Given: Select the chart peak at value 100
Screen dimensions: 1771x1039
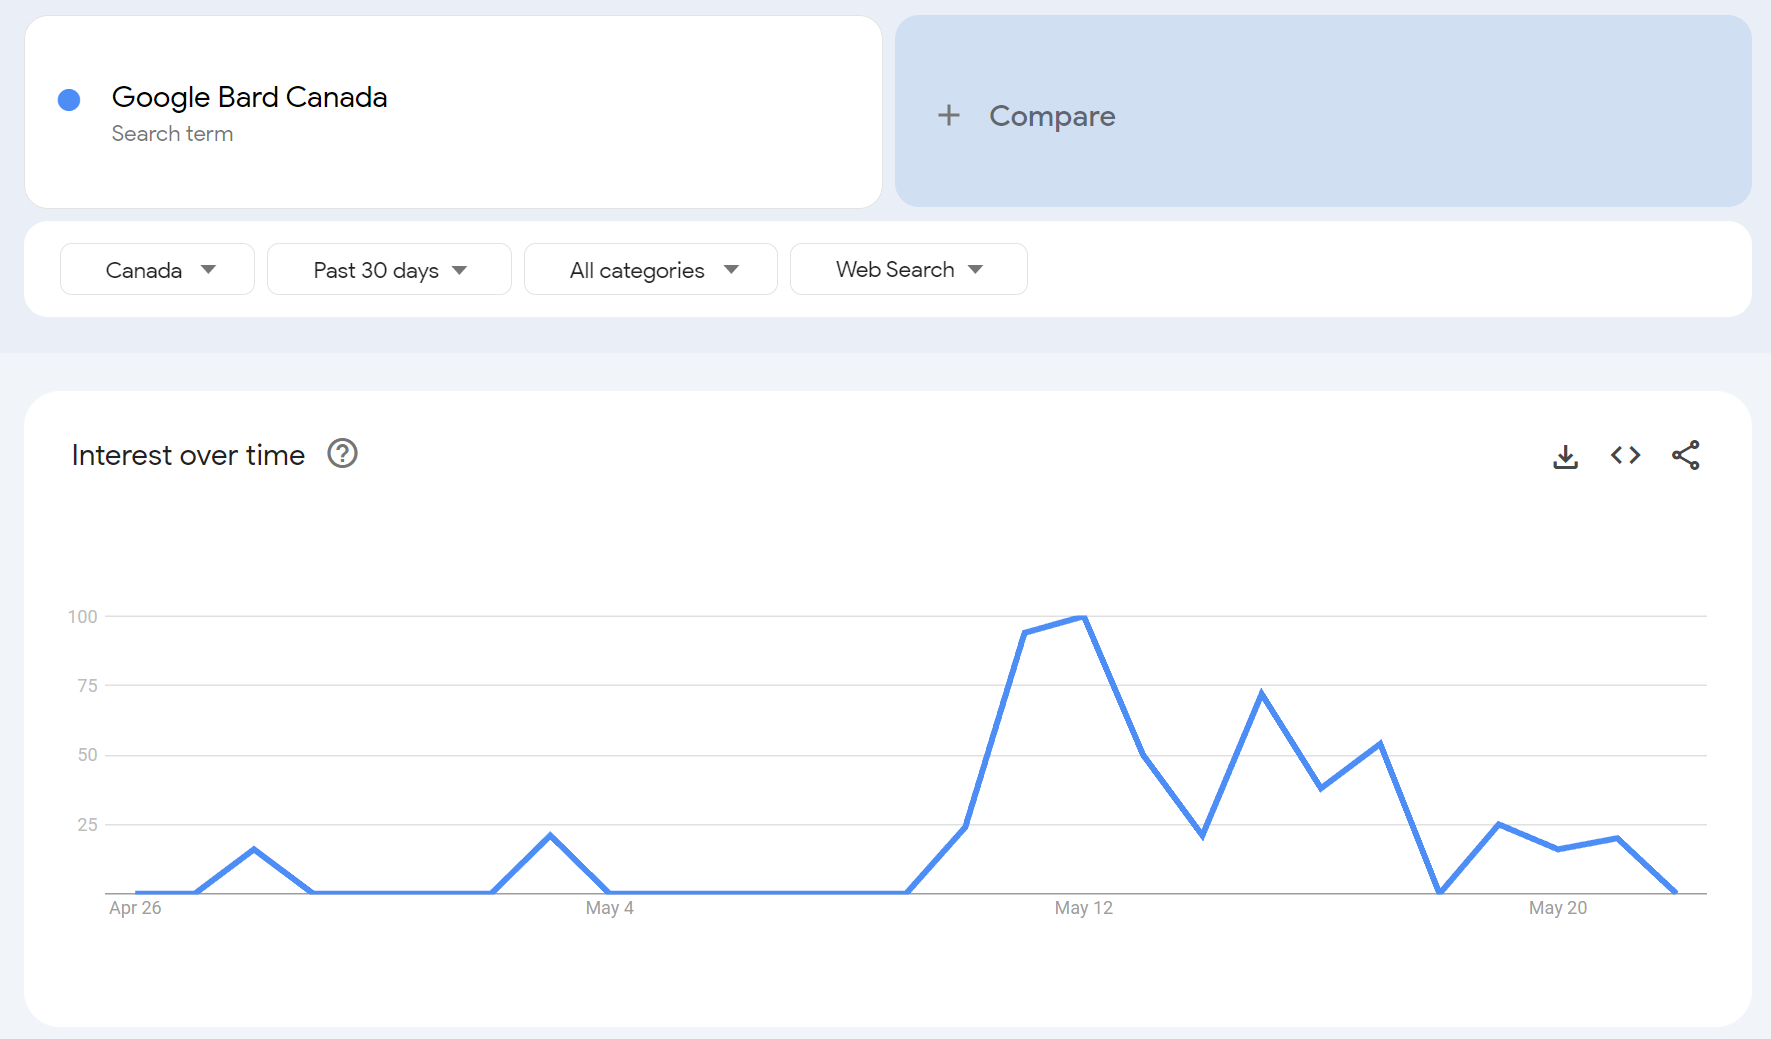Looking at the screenshot, I should pyautogui.click(x=1084, y=617).
